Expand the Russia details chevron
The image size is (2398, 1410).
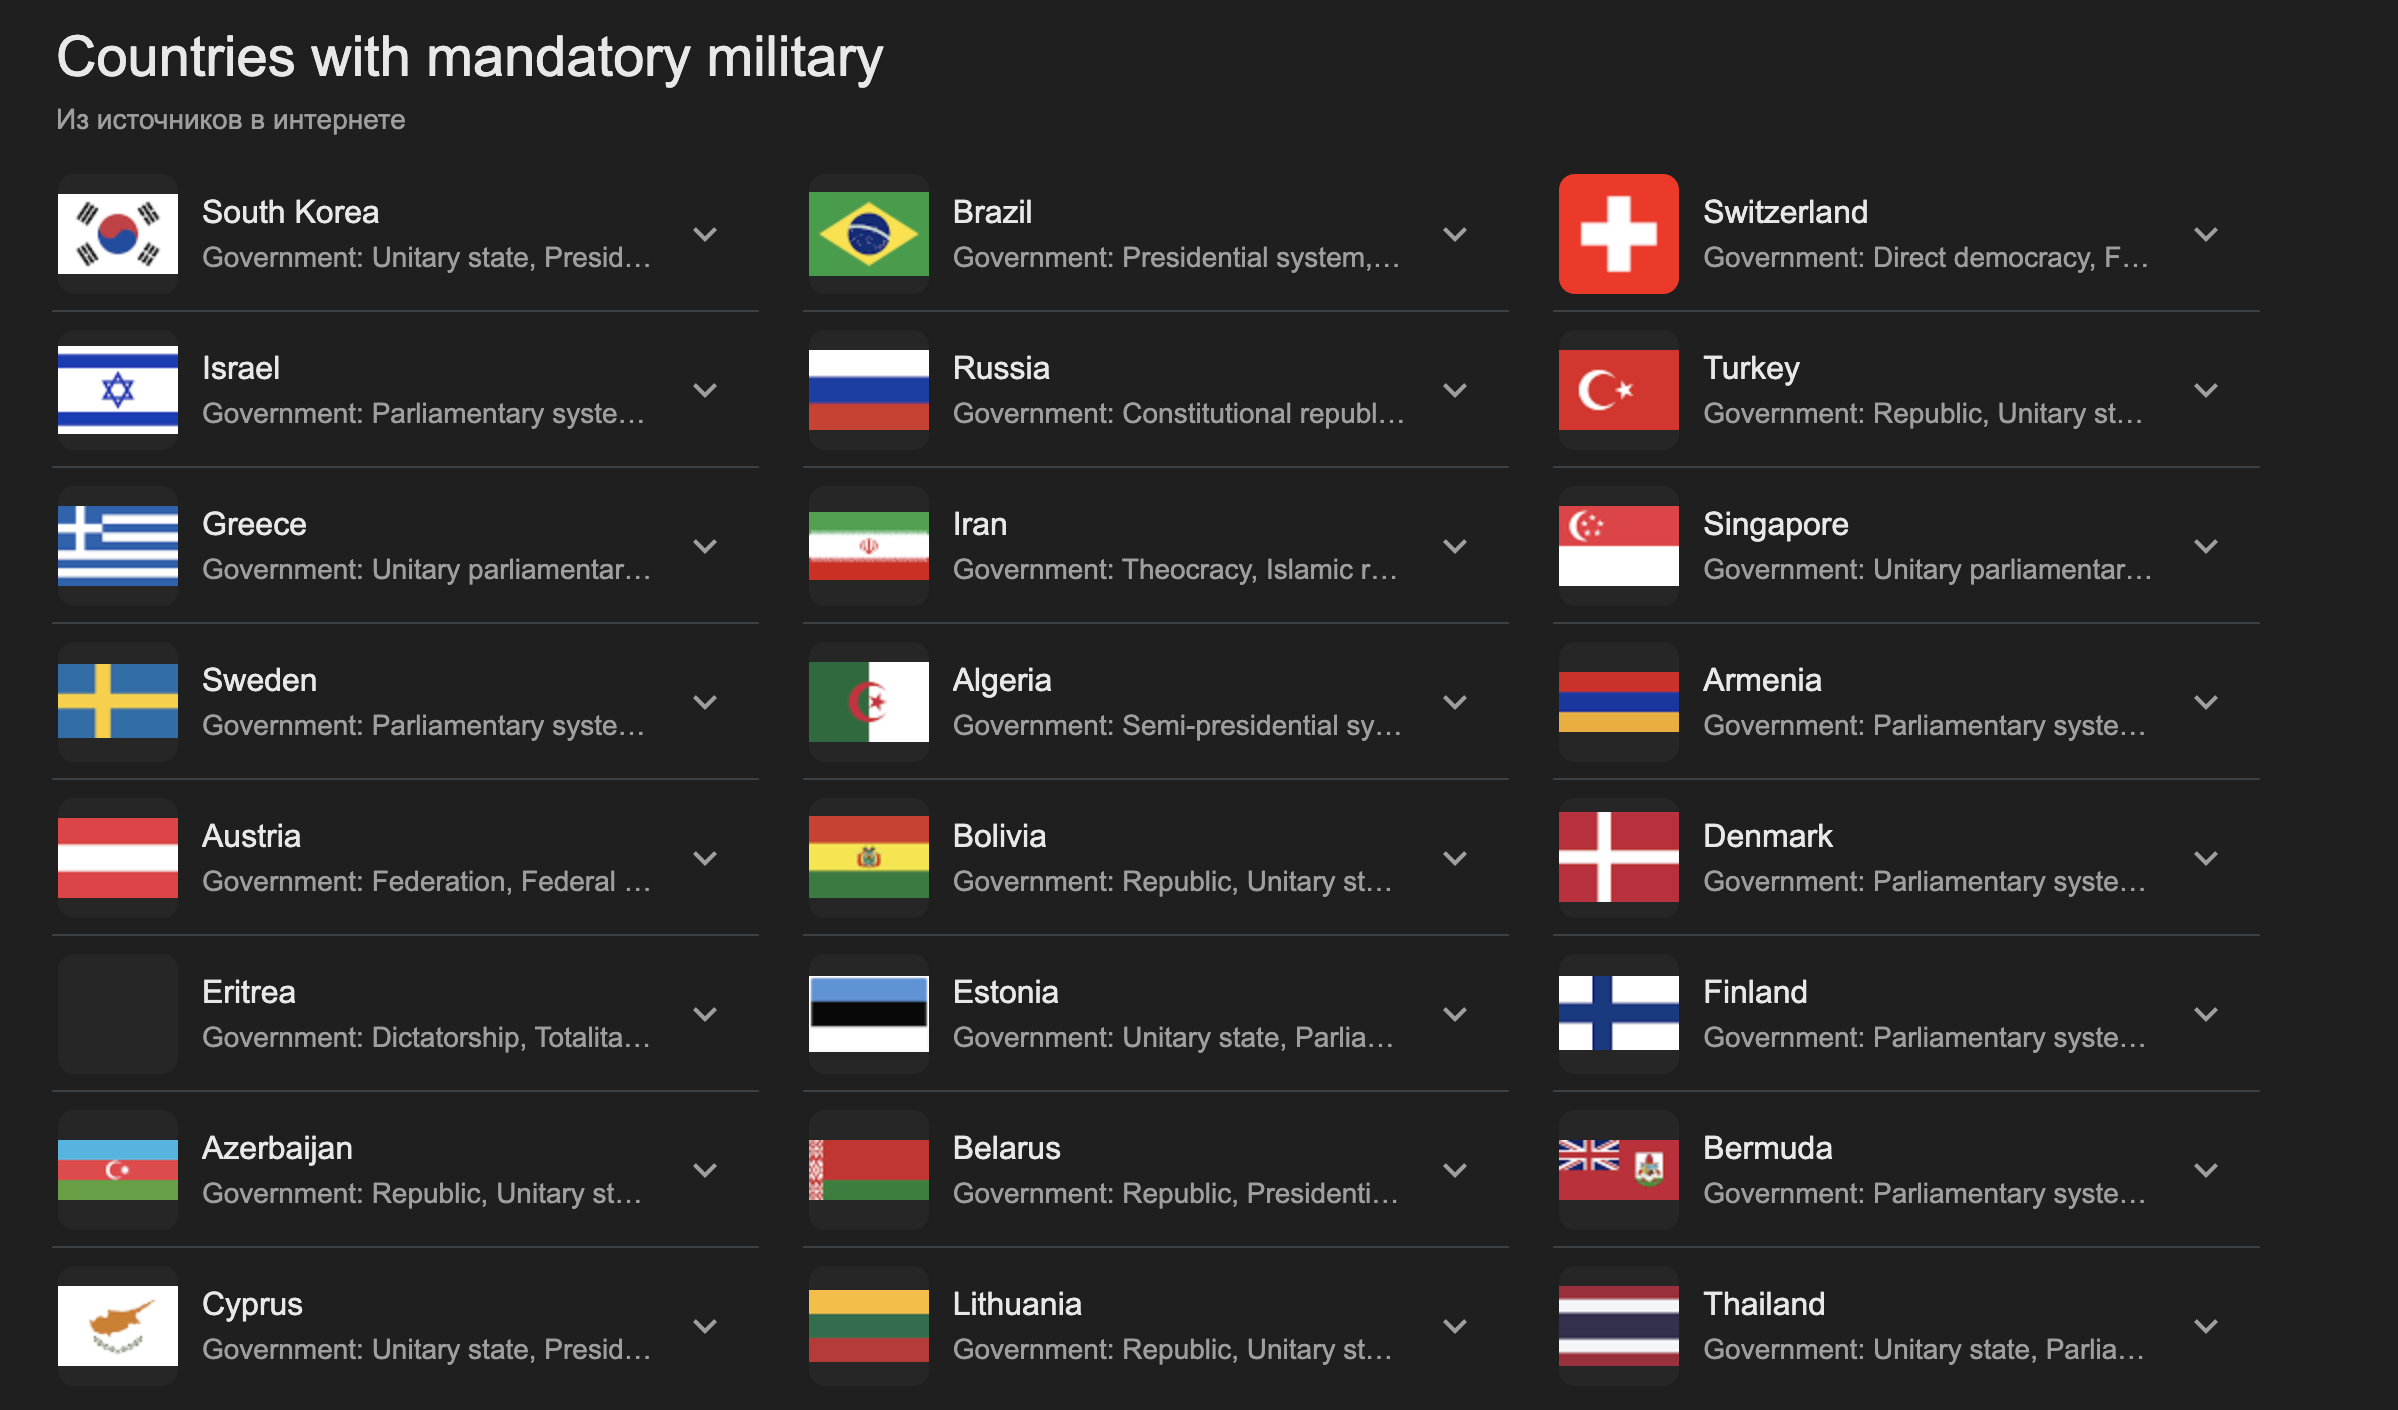coord(1455,391)
